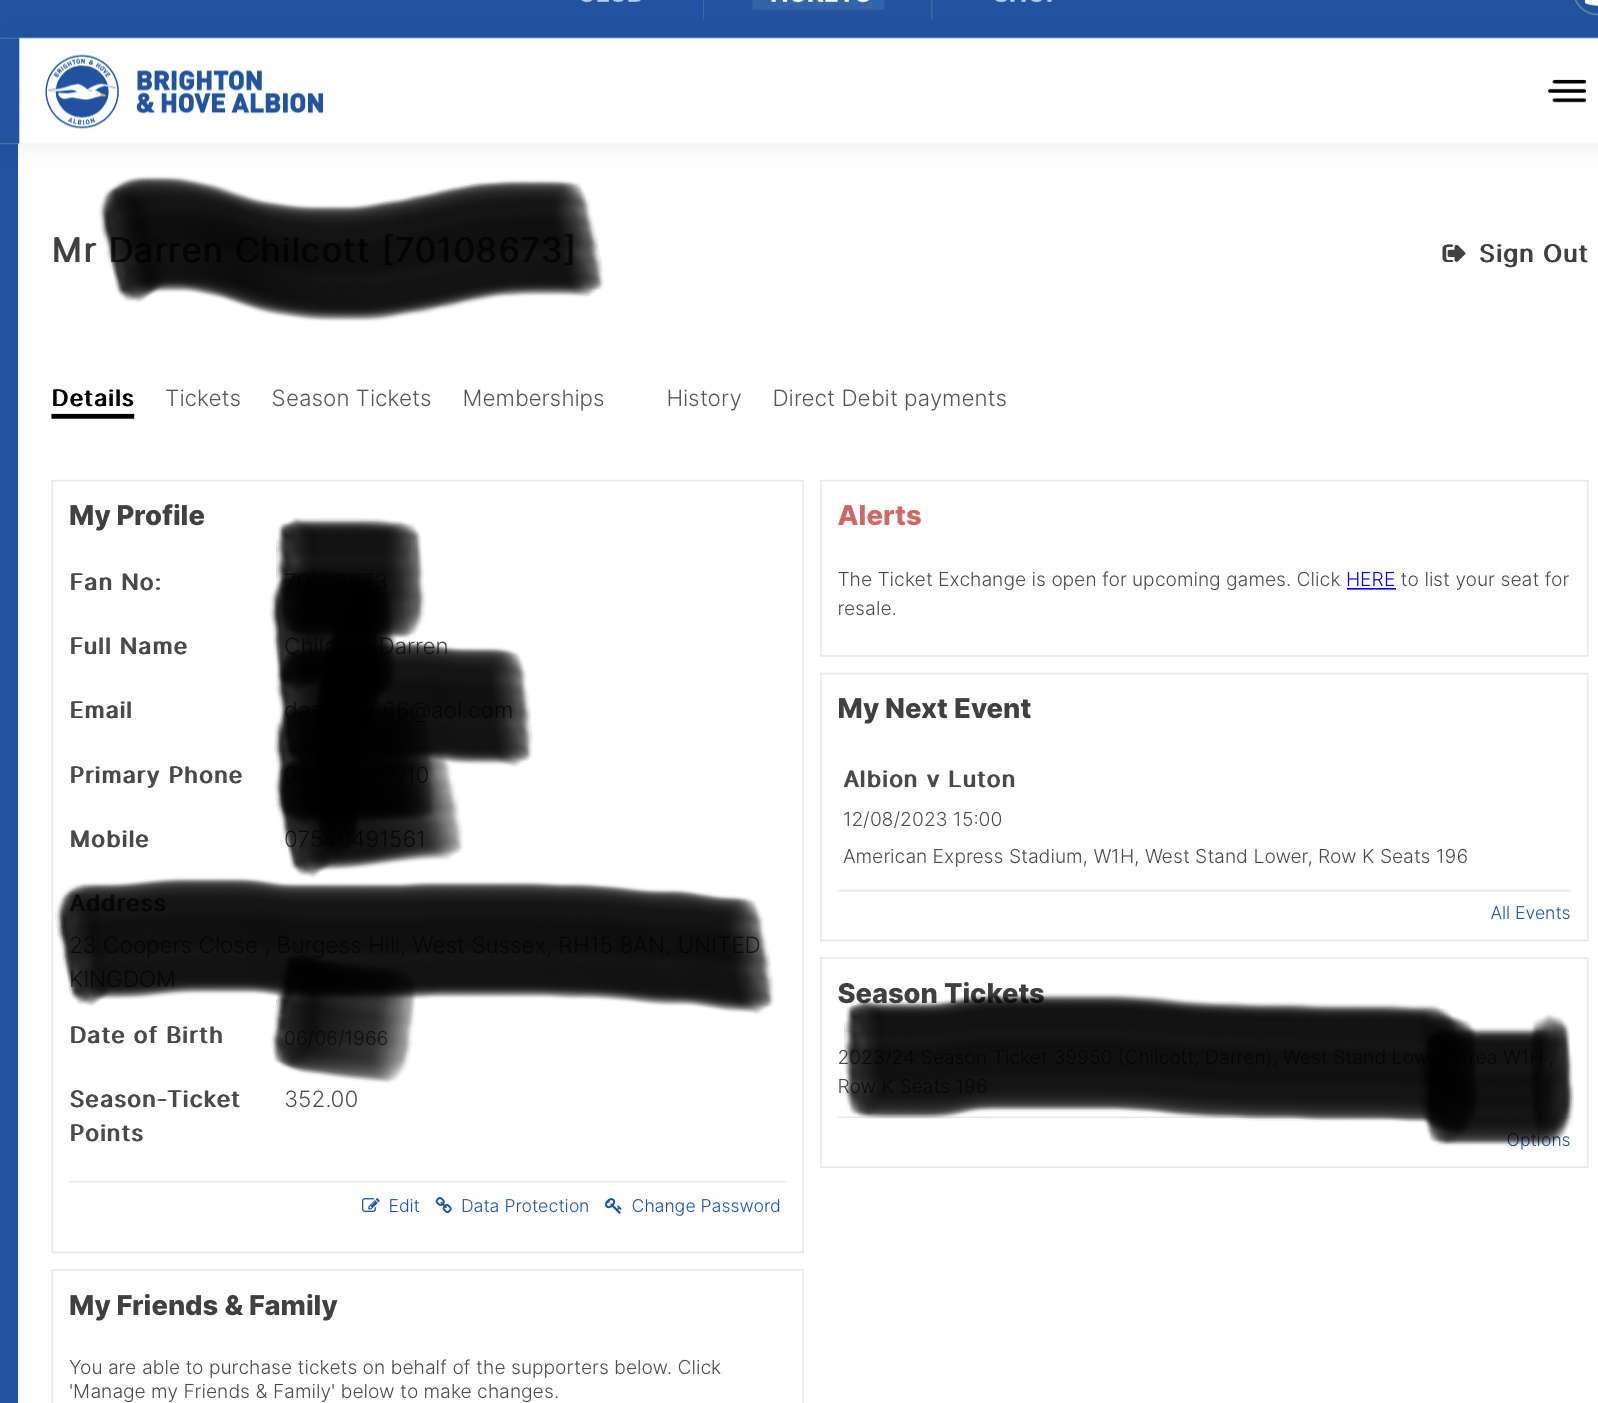Sign out of the account

[1514, 253]
